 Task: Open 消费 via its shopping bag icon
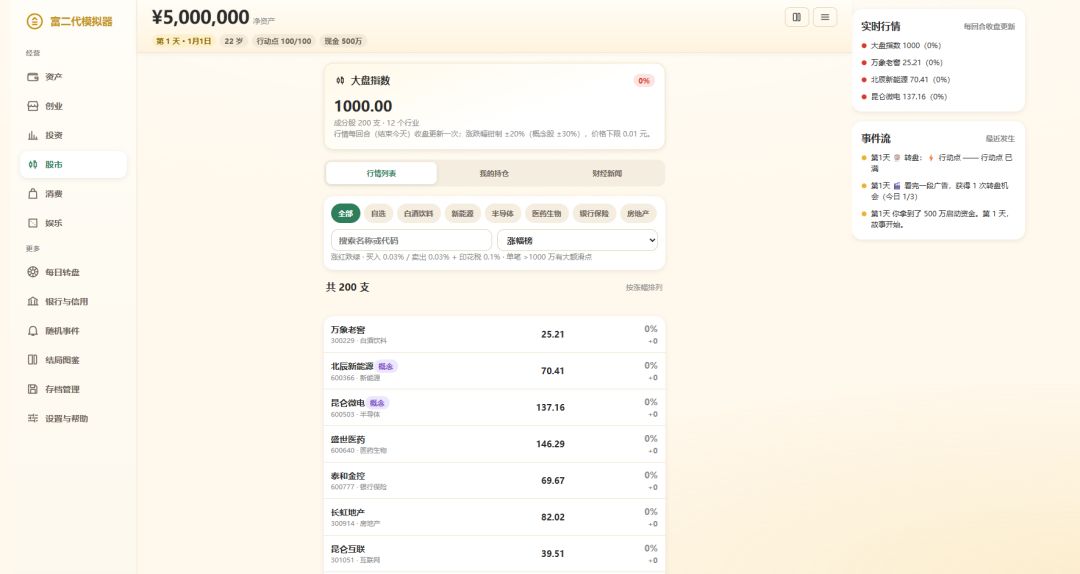point(32,194)
